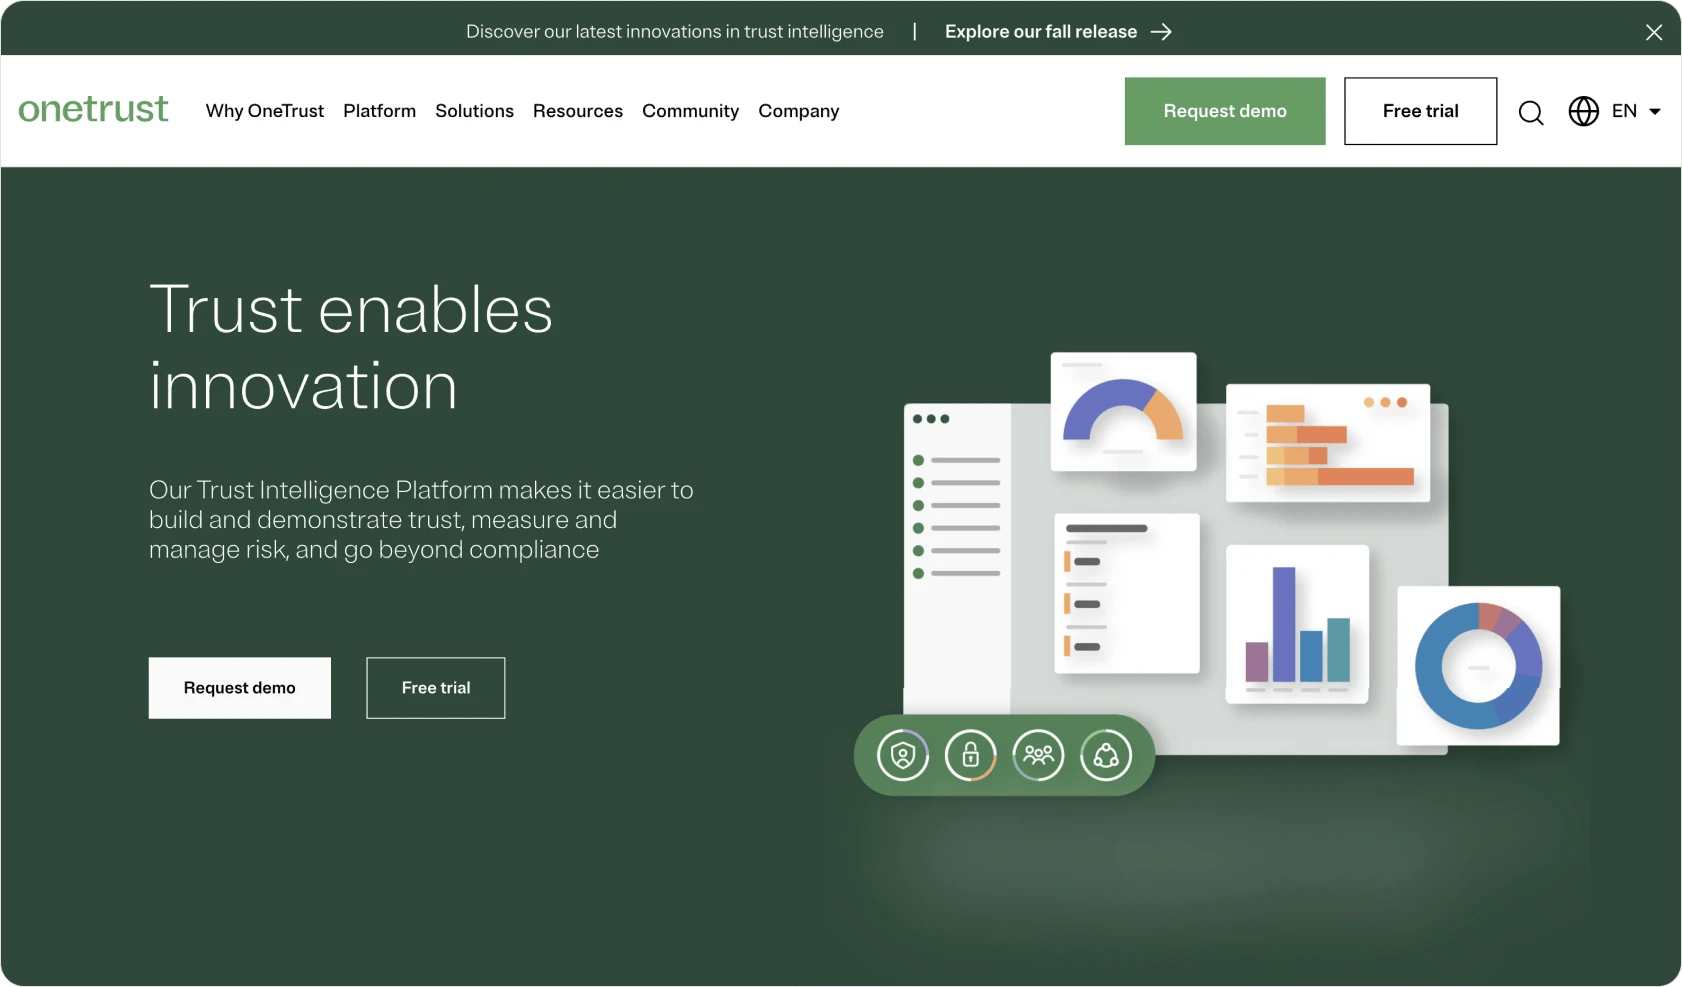Click the green Request demo header button

pyautogui.click(x=1225, y=111)
